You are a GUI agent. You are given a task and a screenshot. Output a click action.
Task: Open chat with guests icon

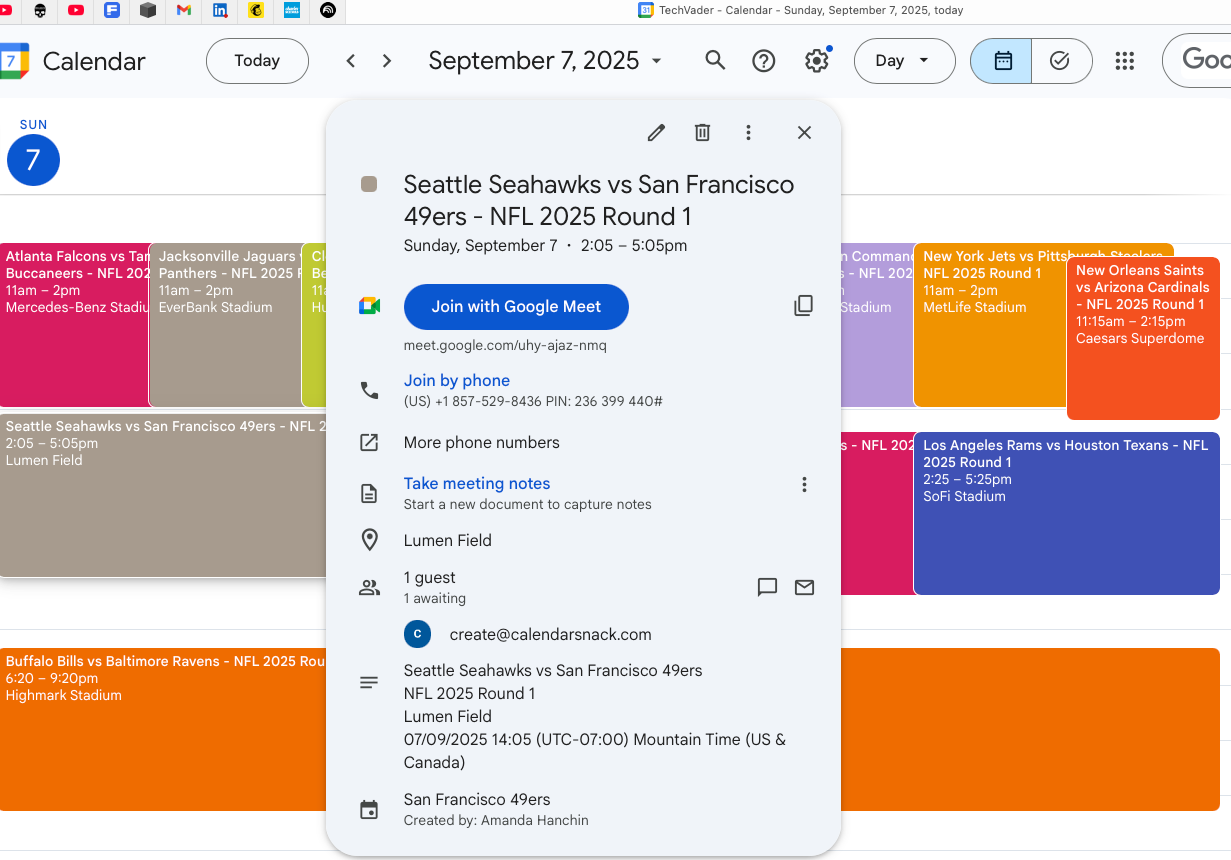click(x=767, y=587)
